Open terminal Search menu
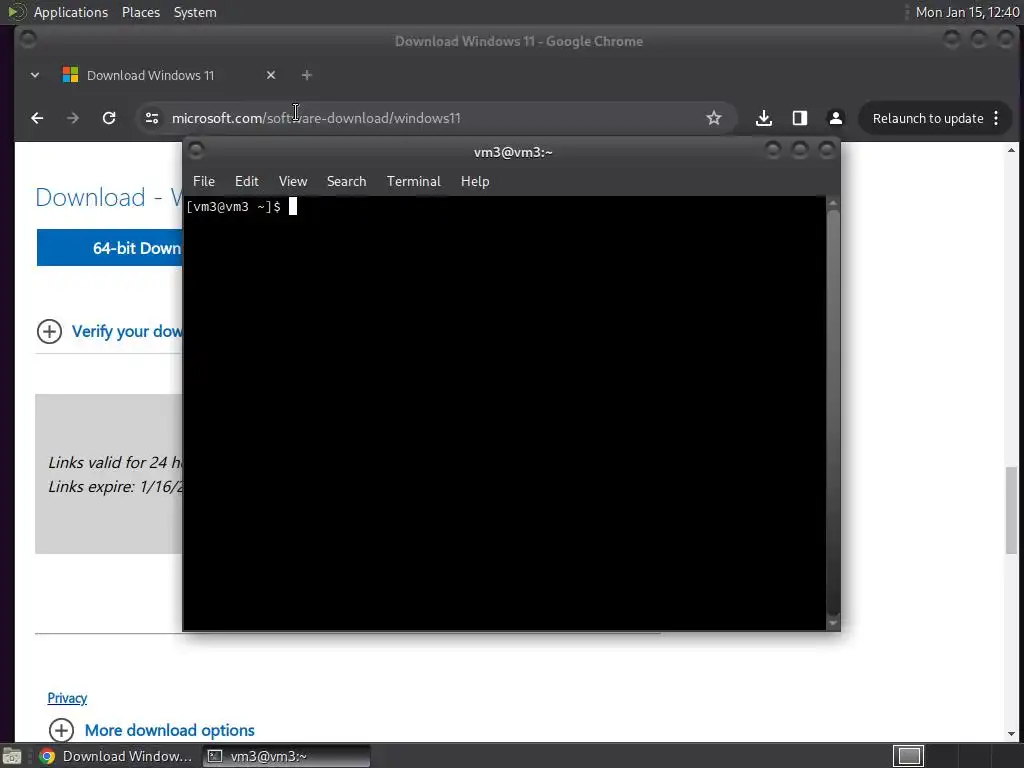This screenshot has height=768, width=1024. tap(346, 182)
